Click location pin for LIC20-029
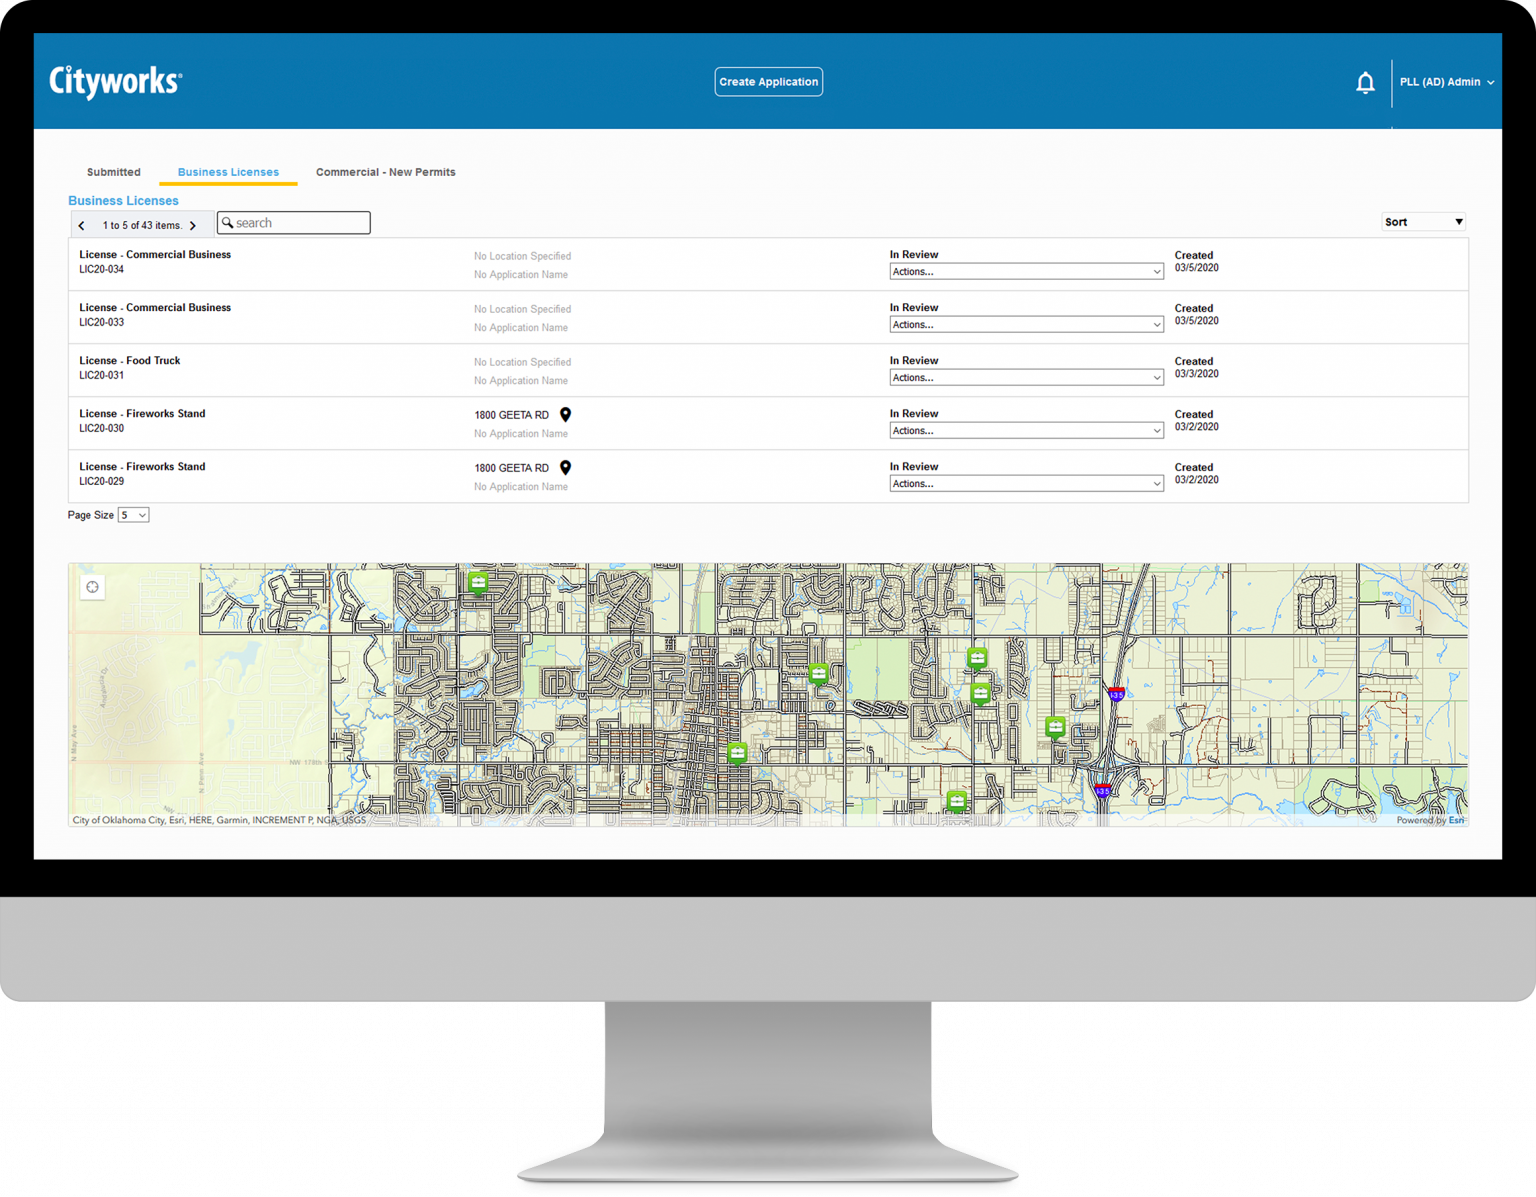Image resolution: width=1536 pixels, height=1197 pixels. (x=565, y=468)
